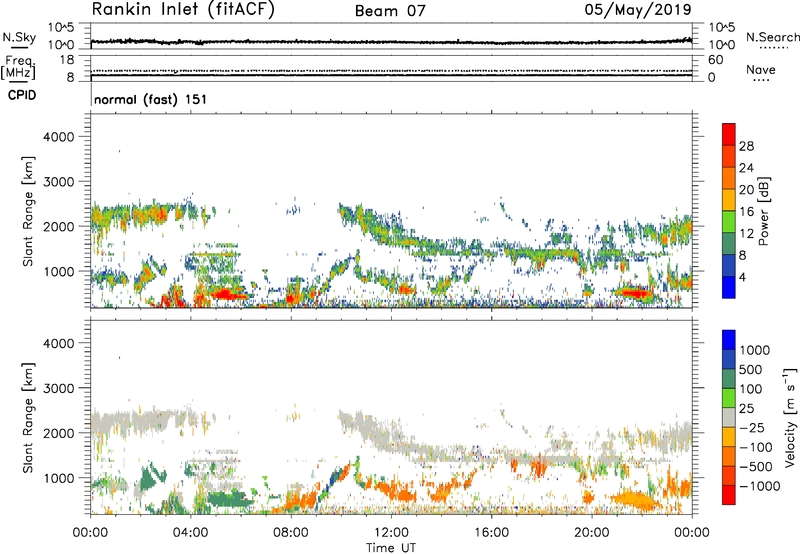Image resolution: width=800 pixels, height=554 pixels.
Task: Click the red high-power echo near 05:30 UT
Action: point(227,294)
